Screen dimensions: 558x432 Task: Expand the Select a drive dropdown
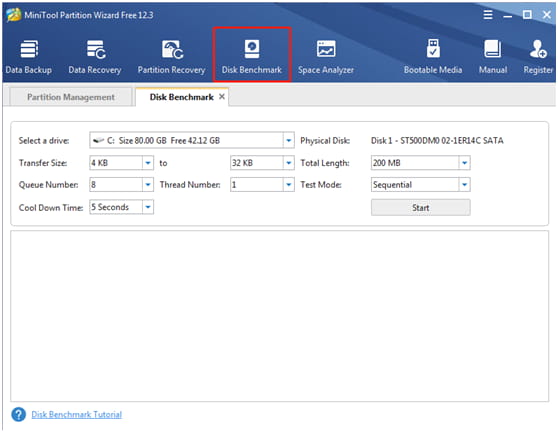pyautogui.click(x=289, y=141)
